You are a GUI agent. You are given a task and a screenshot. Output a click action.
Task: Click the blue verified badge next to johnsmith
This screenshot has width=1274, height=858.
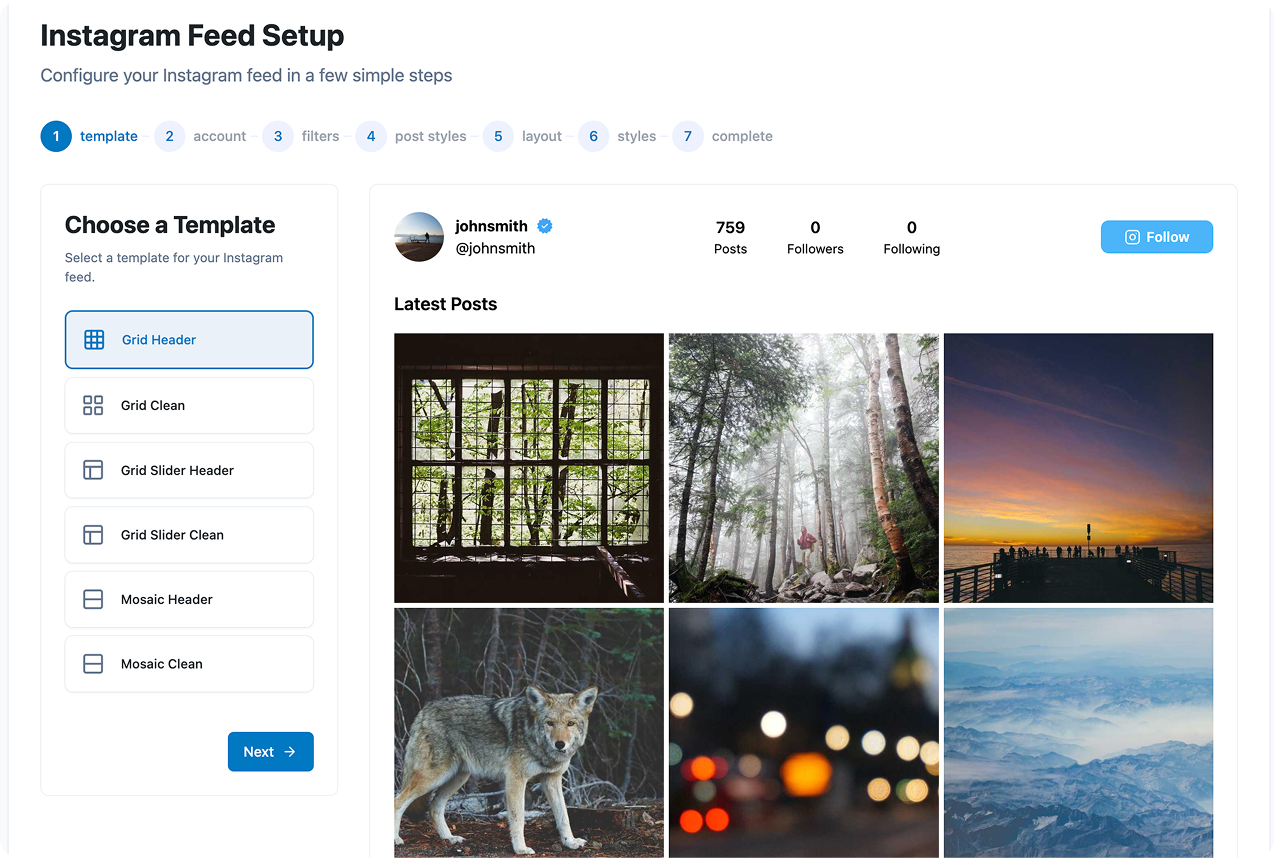[x=545, y=226]
